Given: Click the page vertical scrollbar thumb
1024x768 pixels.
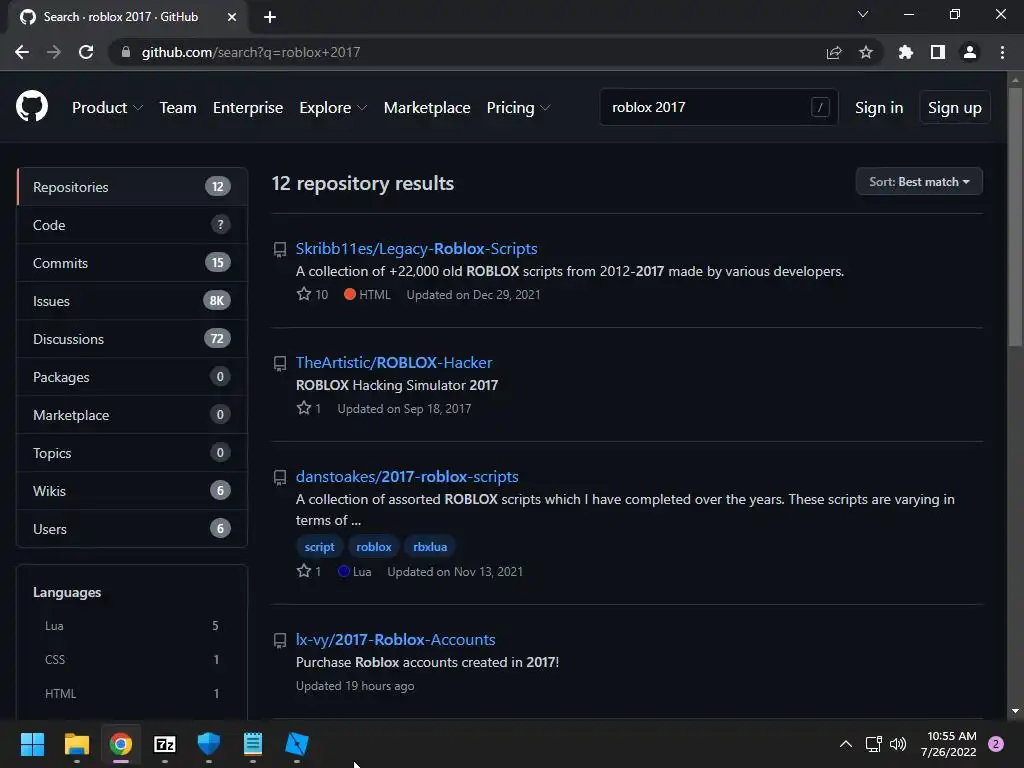Looking at the screenshot, I should [1015, 216].
